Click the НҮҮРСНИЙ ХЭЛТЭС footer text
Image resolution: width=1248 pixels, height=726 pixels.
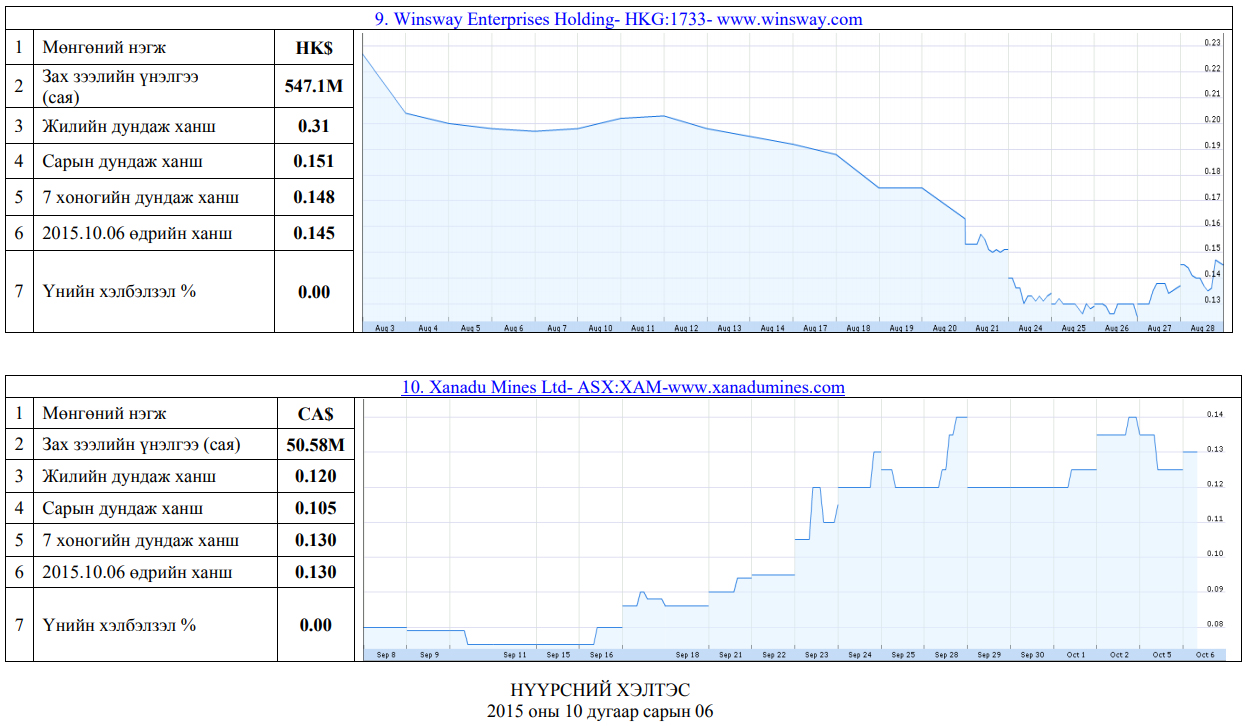point(600,691)
